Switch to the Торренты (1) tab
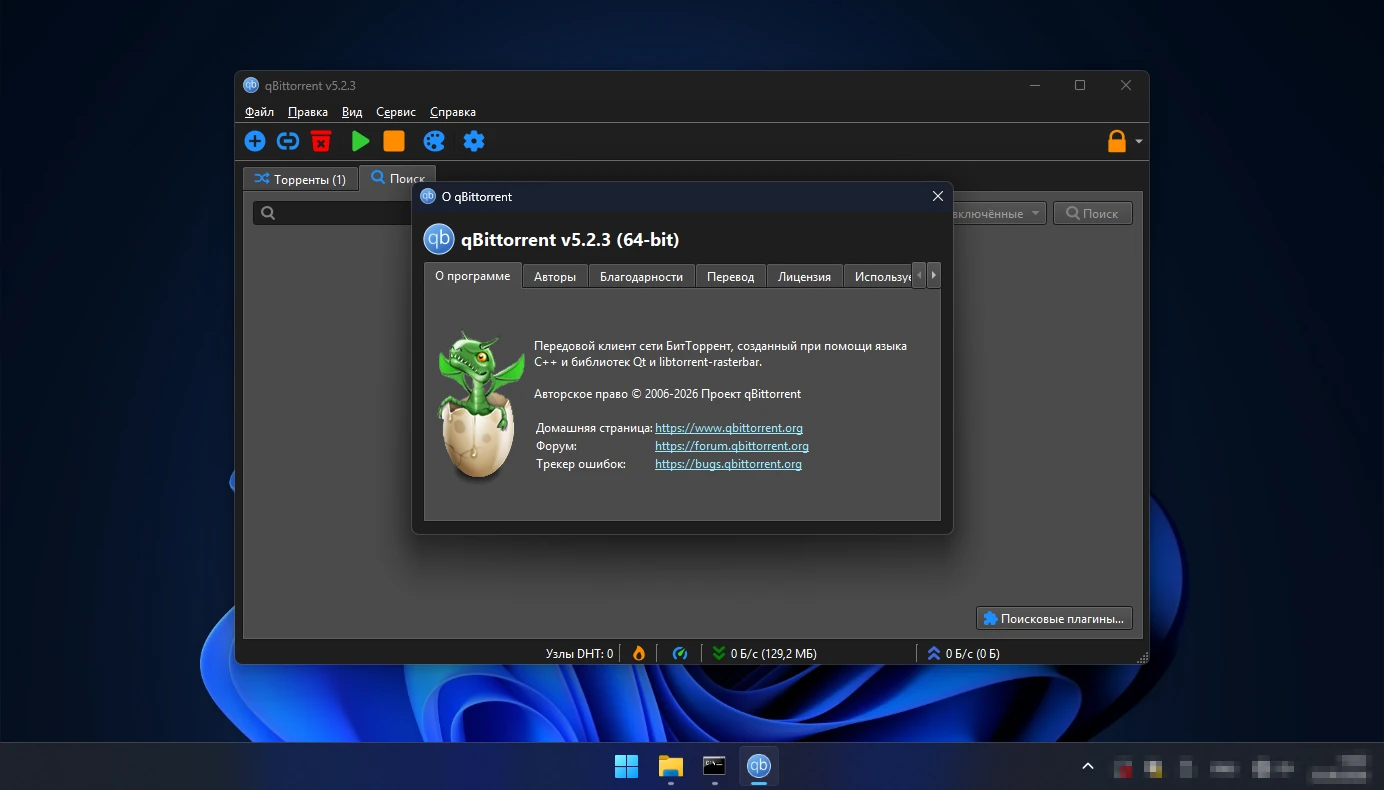The image size is (1384, 790). click(300, 179)
